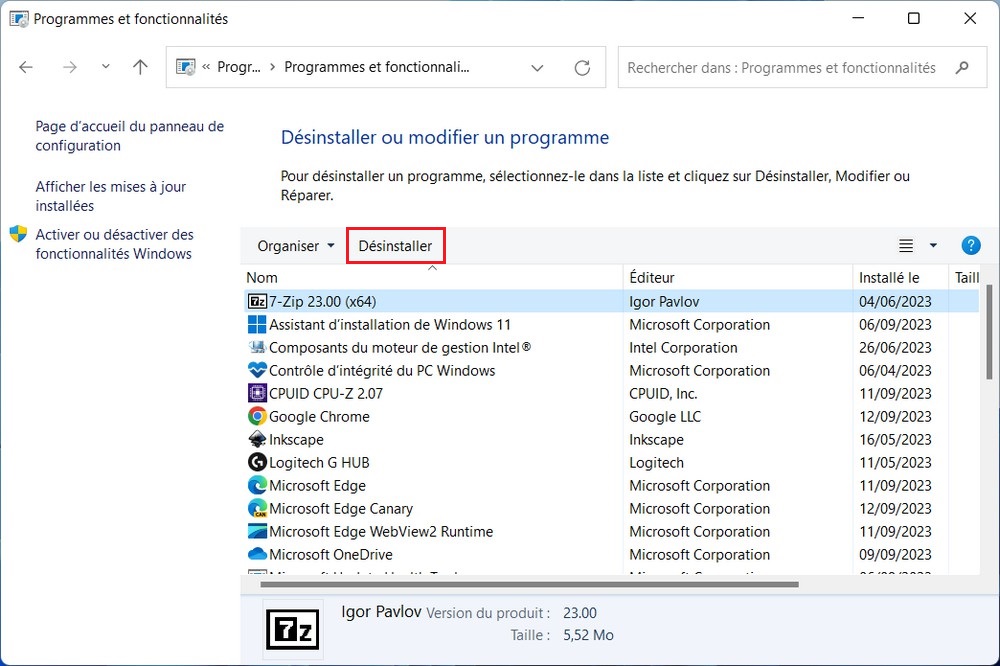Screen dimensions: 1000x666
Task: Select Contrôle d'intégrité du PC Windows
Action: tap(382, 370)
